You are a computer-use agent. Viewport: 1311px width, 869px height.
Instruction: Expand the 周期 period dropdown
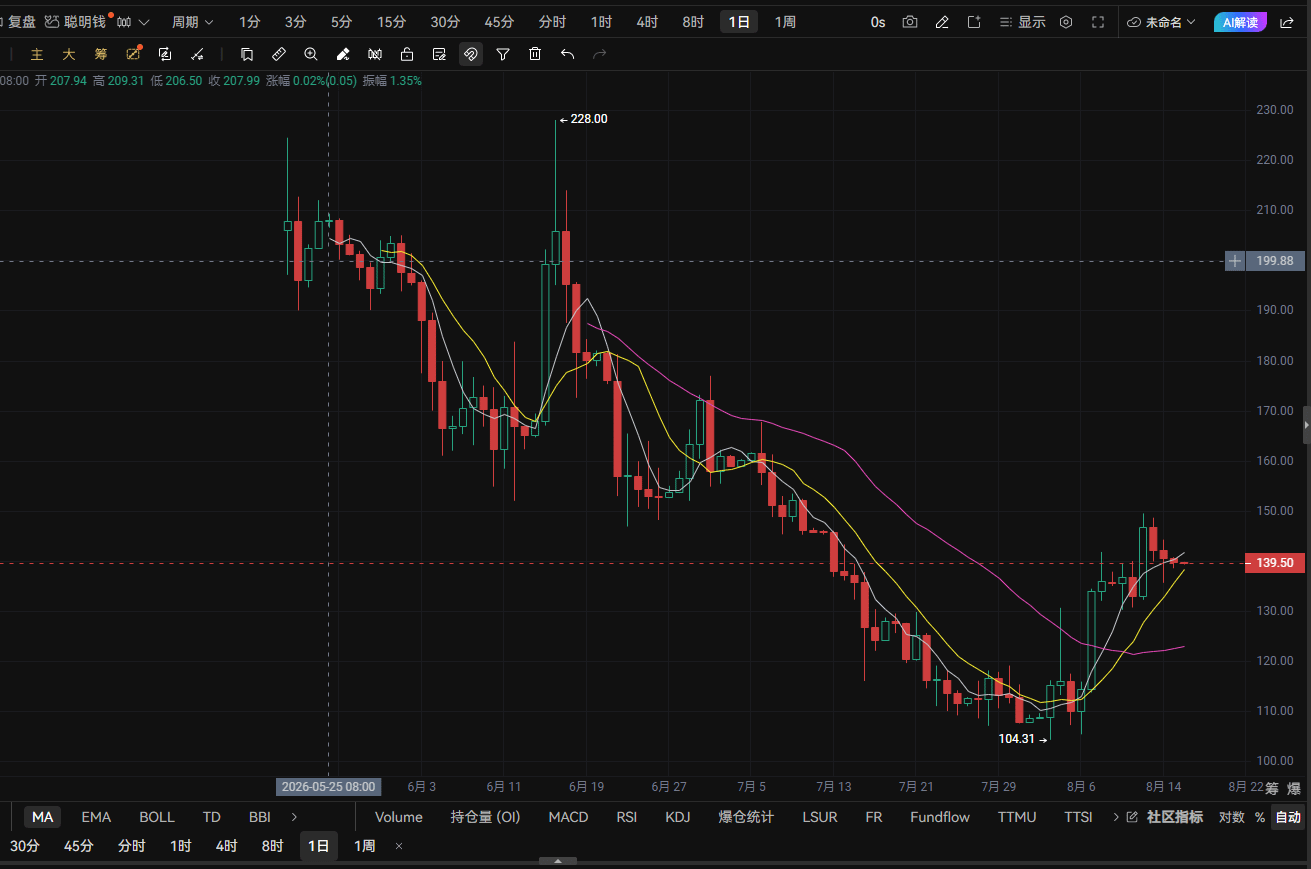pyautogui.click(x=193, y=22)
